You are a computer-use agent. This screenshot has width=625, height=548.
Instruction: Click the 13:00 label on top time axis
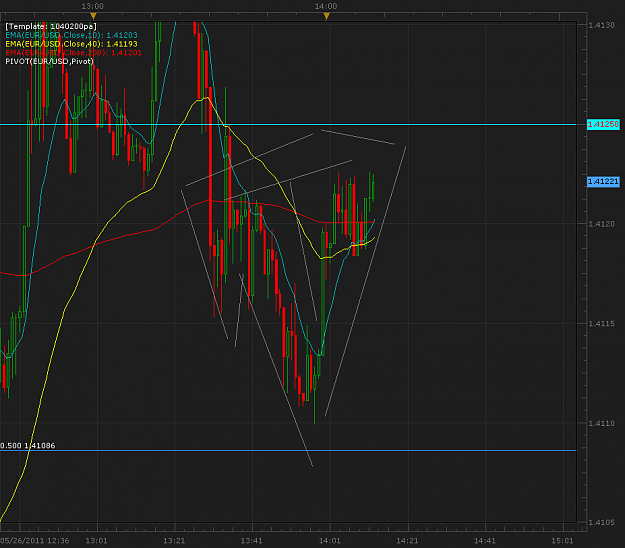(x=92, y=6)
